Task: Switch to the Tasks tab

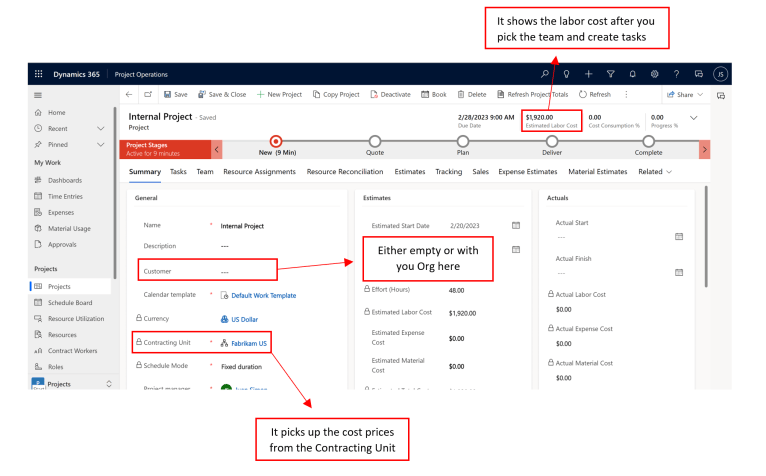Action: (x=178, y=172)
